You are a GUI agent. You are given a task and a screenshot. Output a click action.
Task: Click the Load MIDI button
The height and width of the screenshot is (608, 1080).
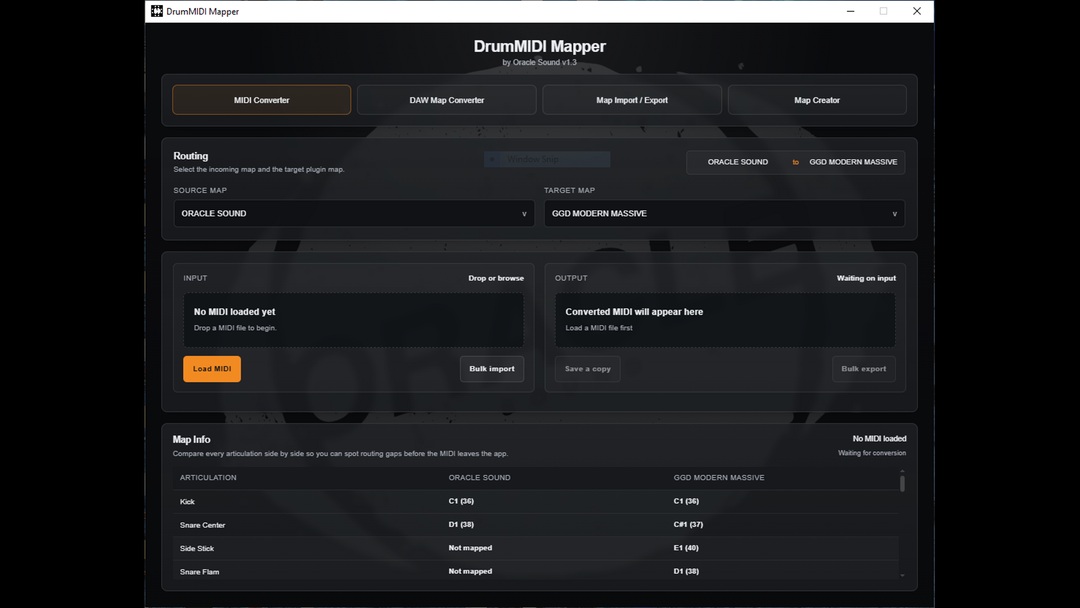coord(212,369)
